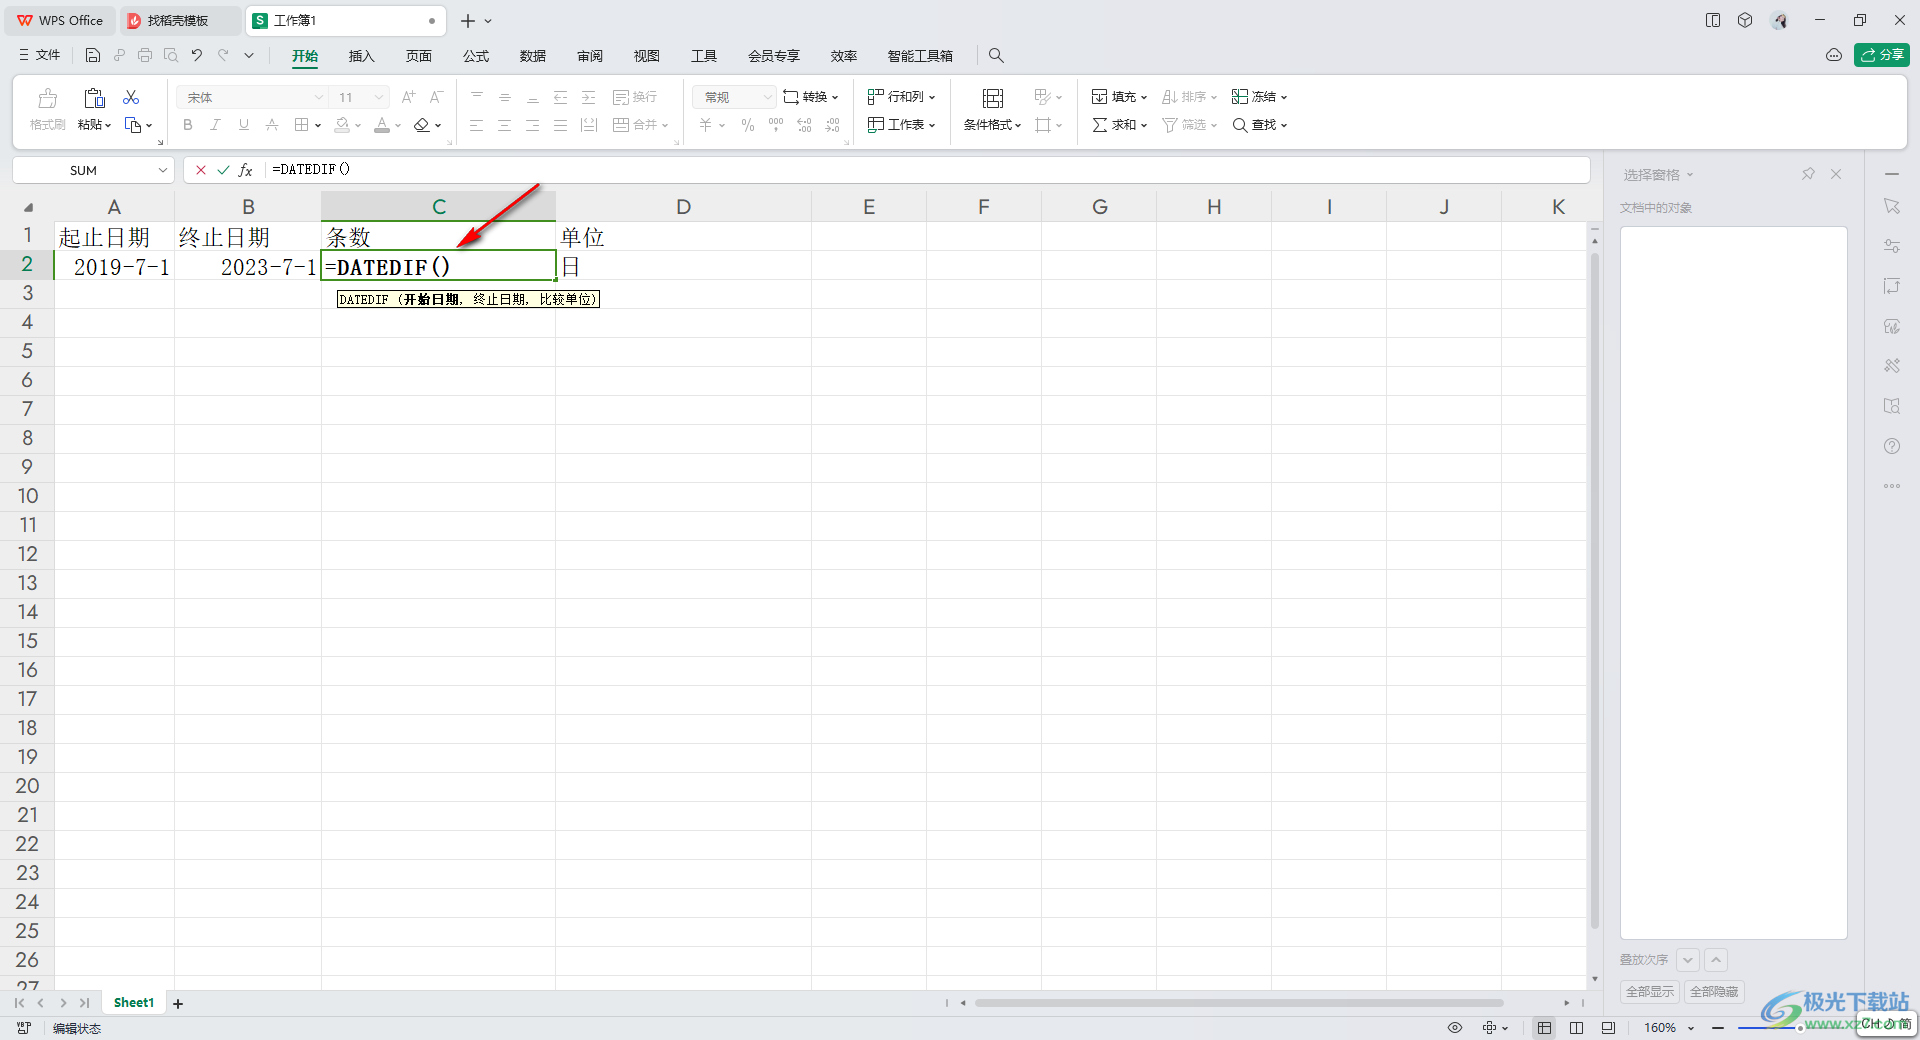1920x1040 pixels.
Task: Click the Paste clipboard icon
Action: [94, 97]
